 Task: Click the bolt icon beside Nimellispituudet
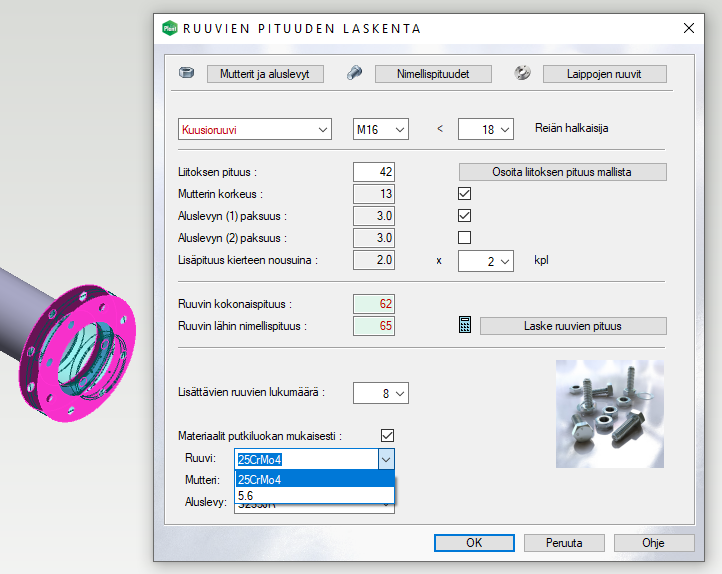coord(354,73)
